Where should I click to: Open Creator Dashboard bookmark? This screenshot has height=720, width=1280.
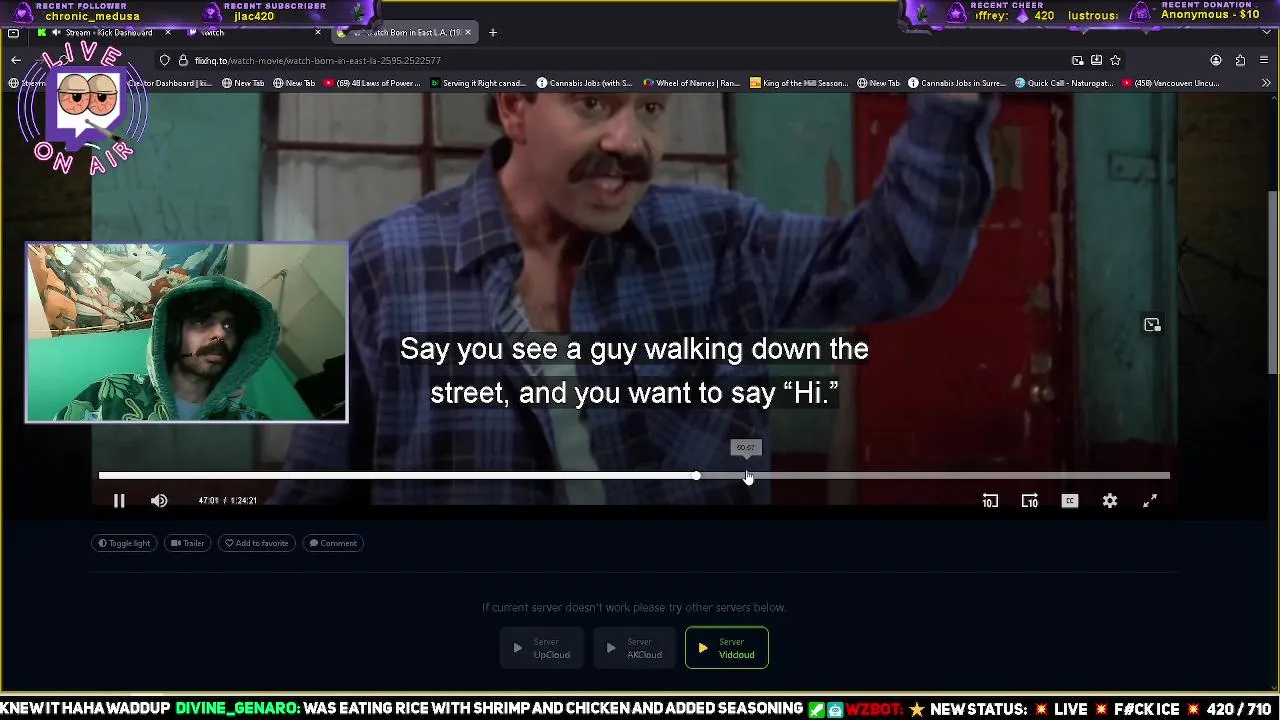tap(168, 84)
